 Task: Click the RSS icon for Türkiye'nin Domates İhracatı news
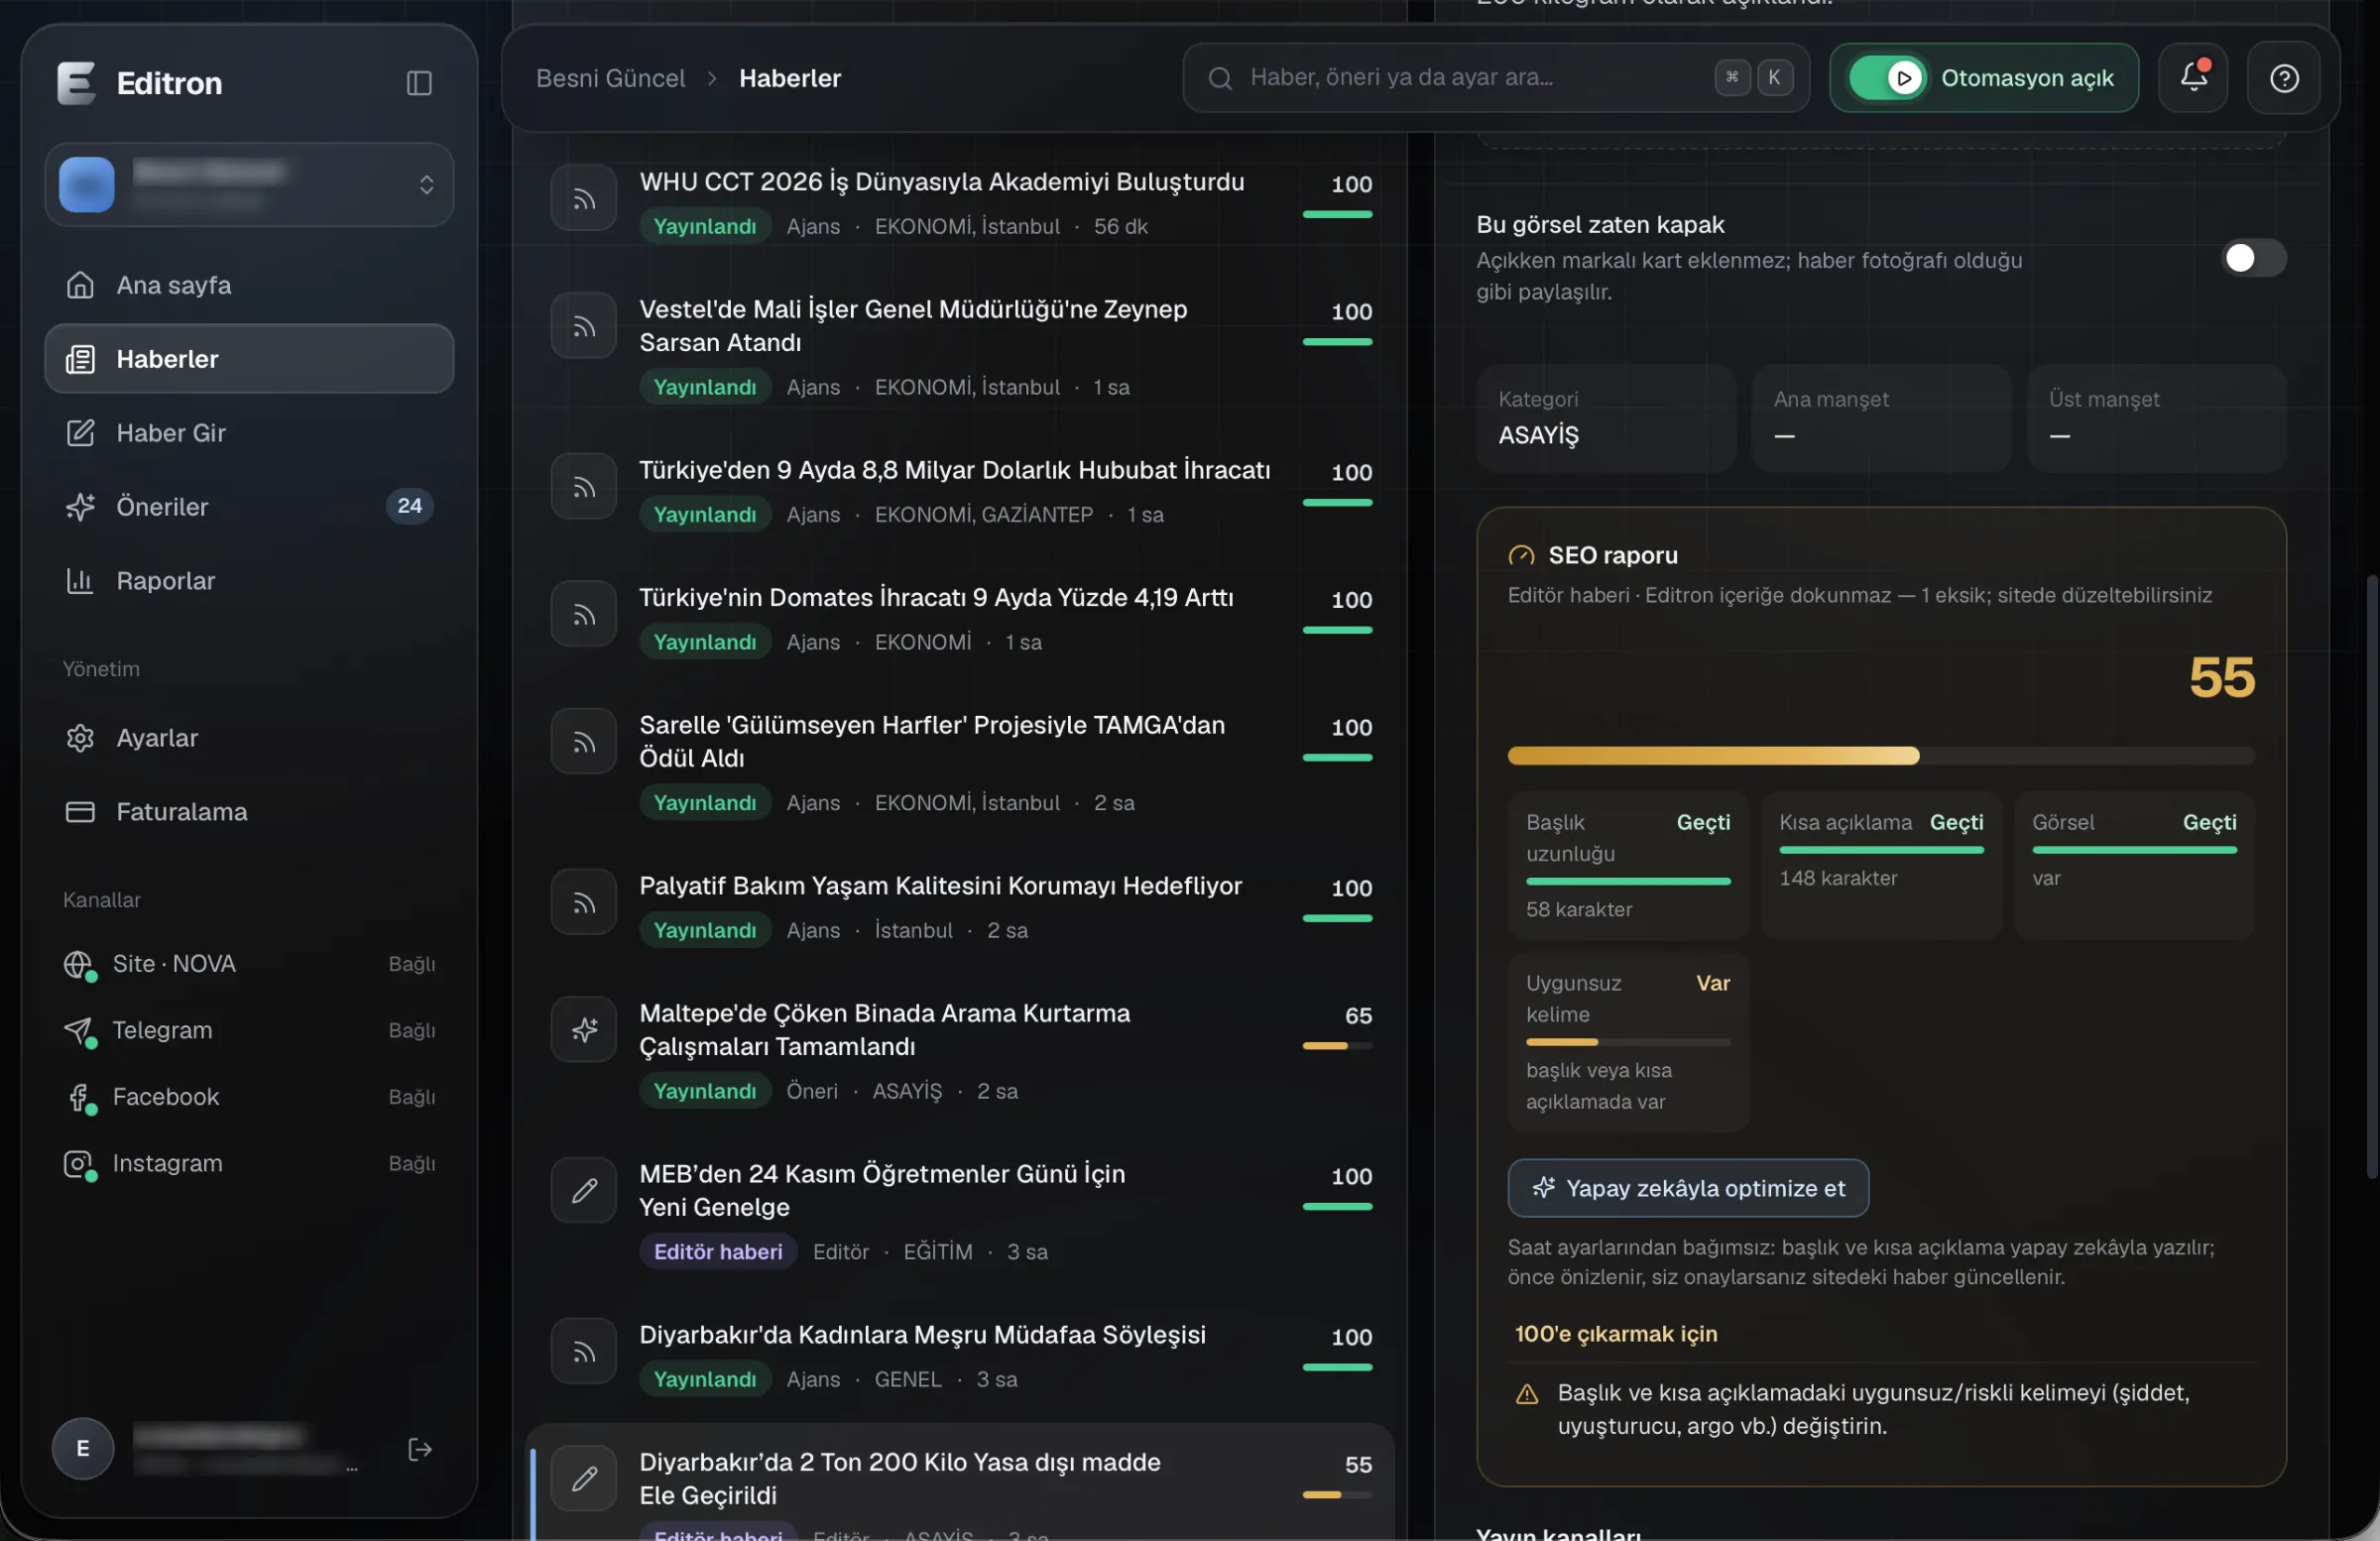(584, 614)
